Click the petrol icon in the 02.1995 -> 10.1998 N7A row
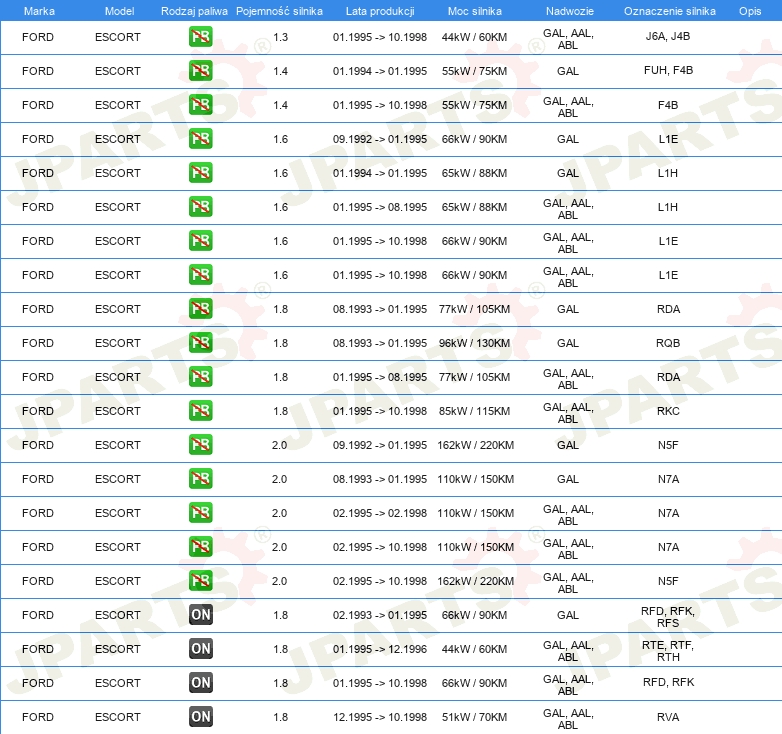The width and height of the screenshot is (782, 734). tap(200, 547)
